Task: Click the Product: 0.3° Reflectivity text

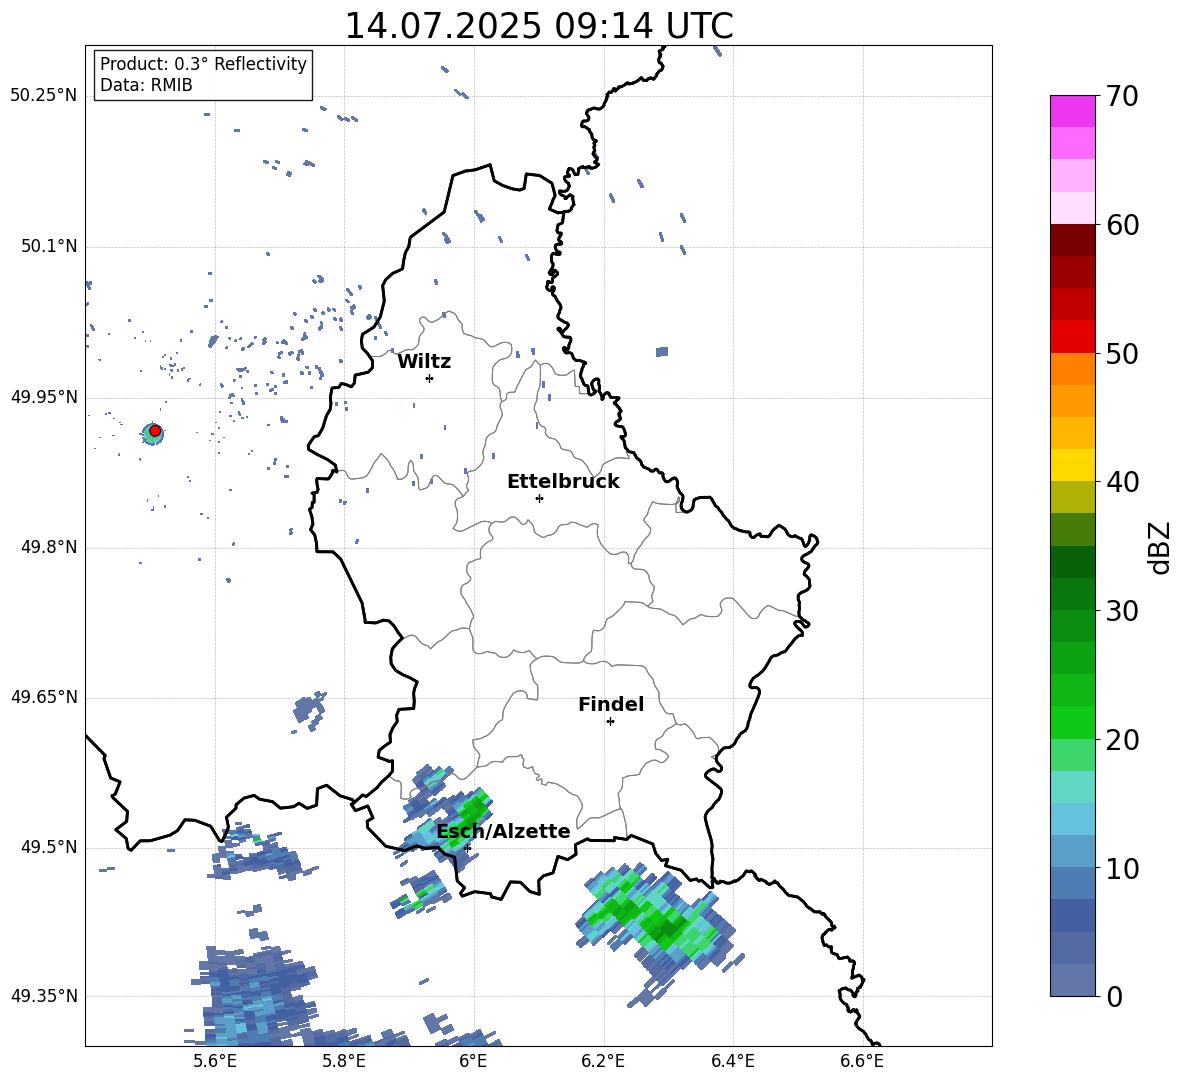Action: [203, 64]
